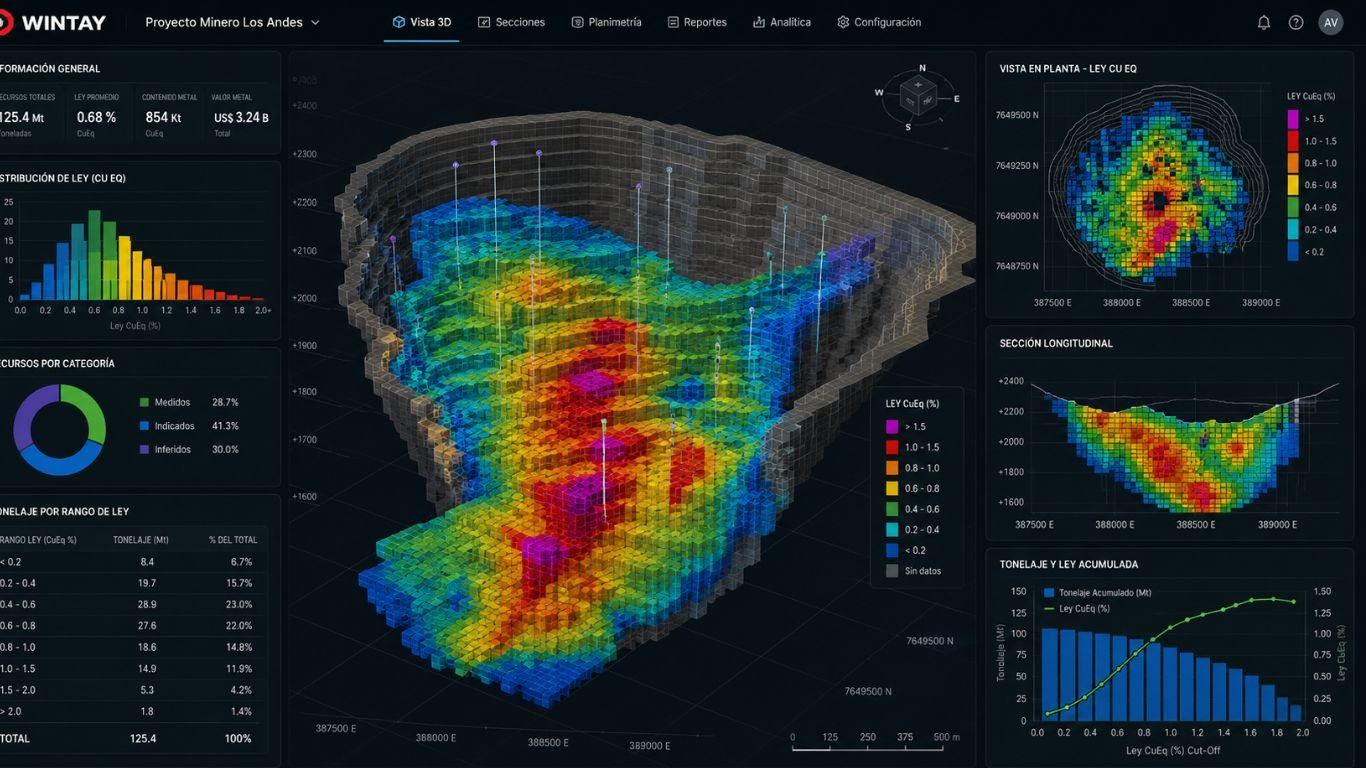Select yellow 0.6 - 0.8 swatch in main legend
This screenshot has height=768, width=1366.
click(892, 488)
